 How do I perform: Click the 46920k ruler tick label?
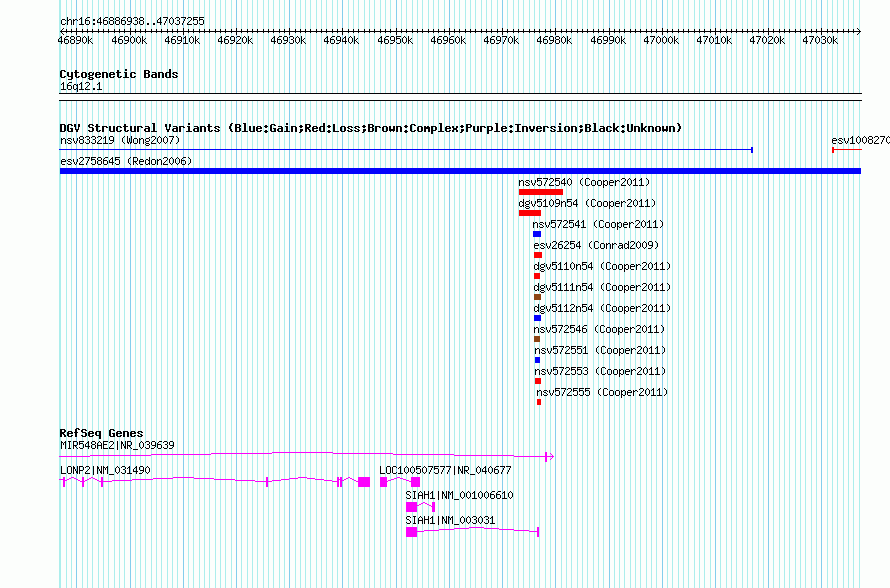pos(235,40)
